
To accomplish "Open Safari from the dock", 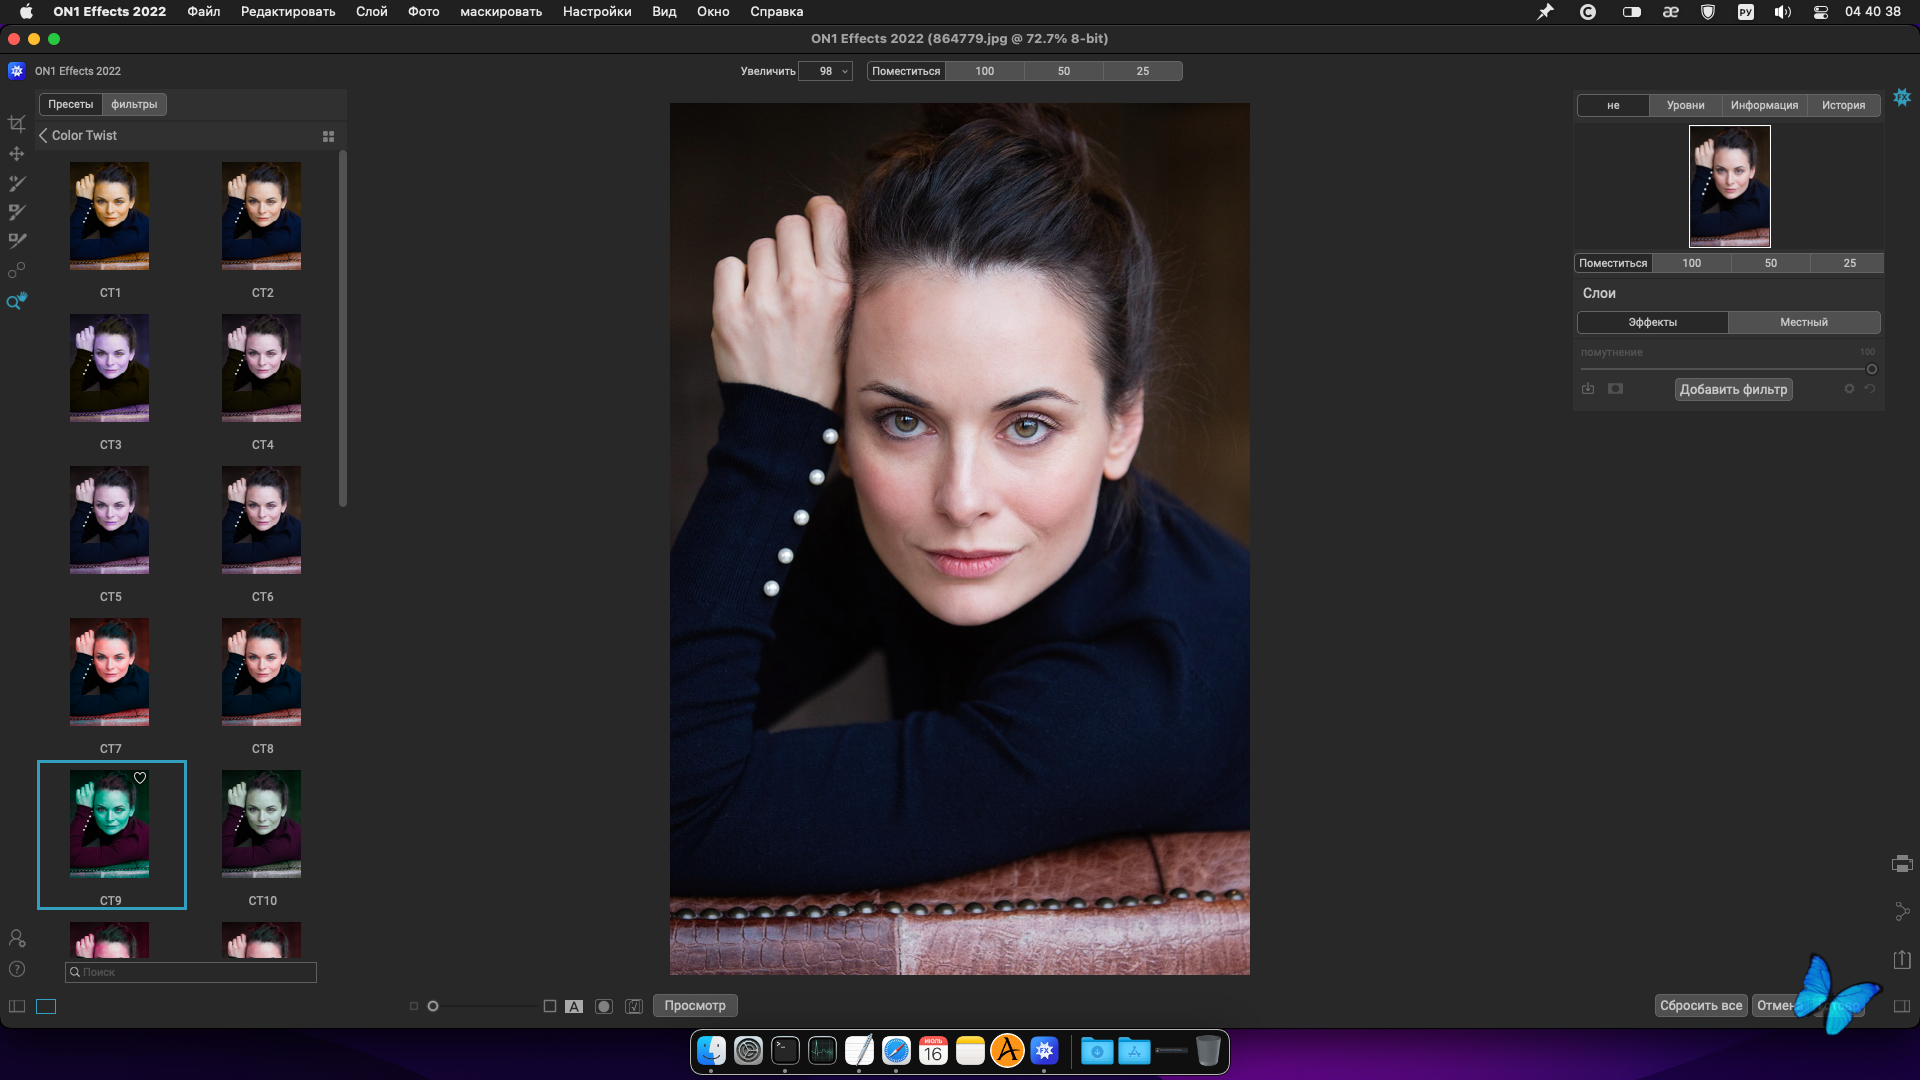I will [896, 1051].
